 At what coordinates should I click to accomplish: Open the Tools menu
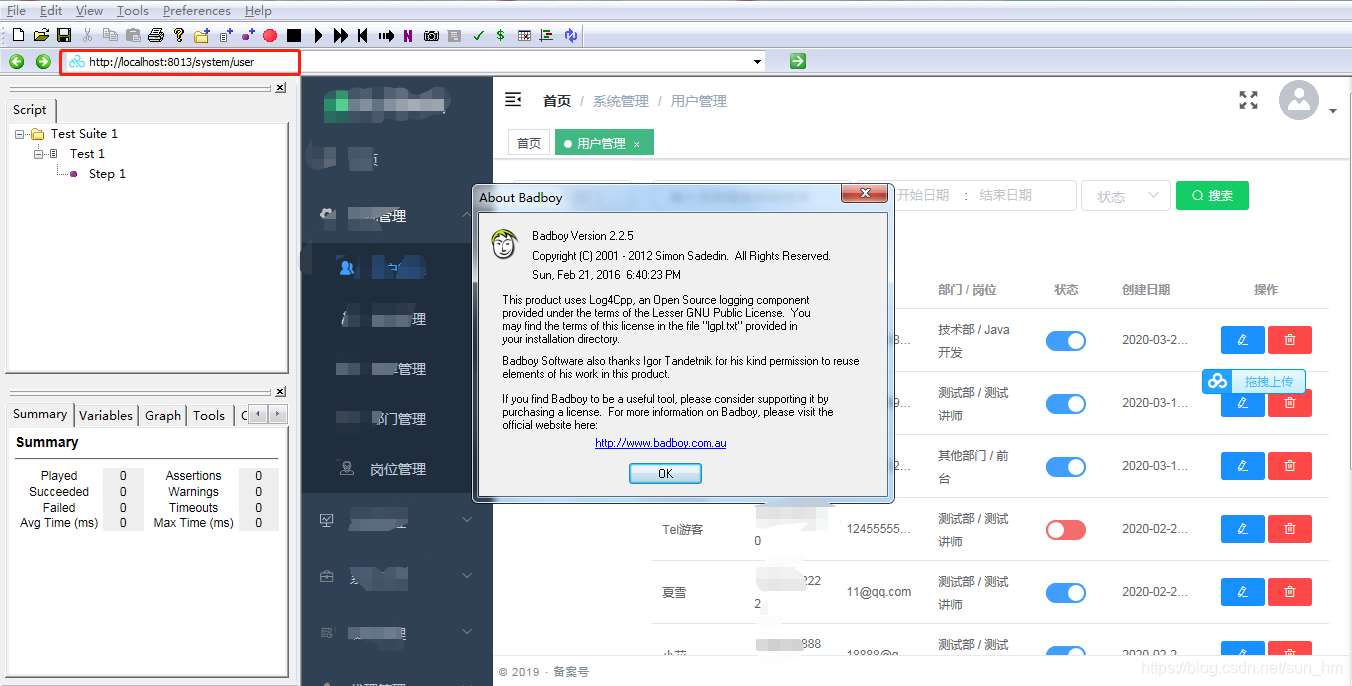132,10
